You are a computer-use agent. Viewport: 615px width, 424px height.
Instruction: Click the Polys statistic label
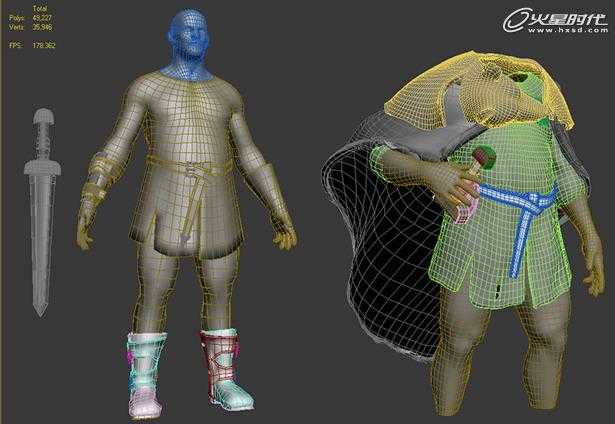coord(16,18)
